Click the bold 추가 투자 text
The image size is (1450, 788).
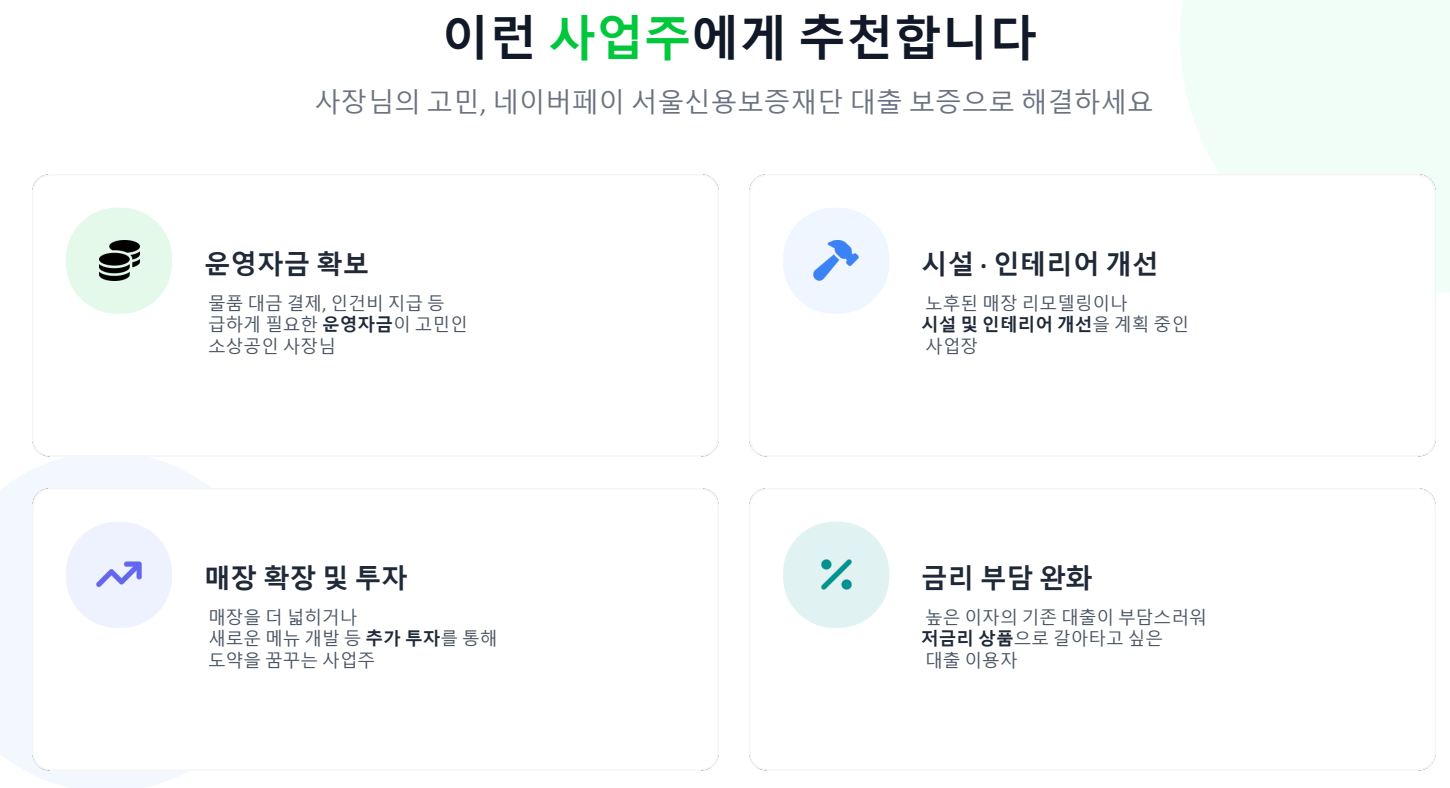point(403,638)
